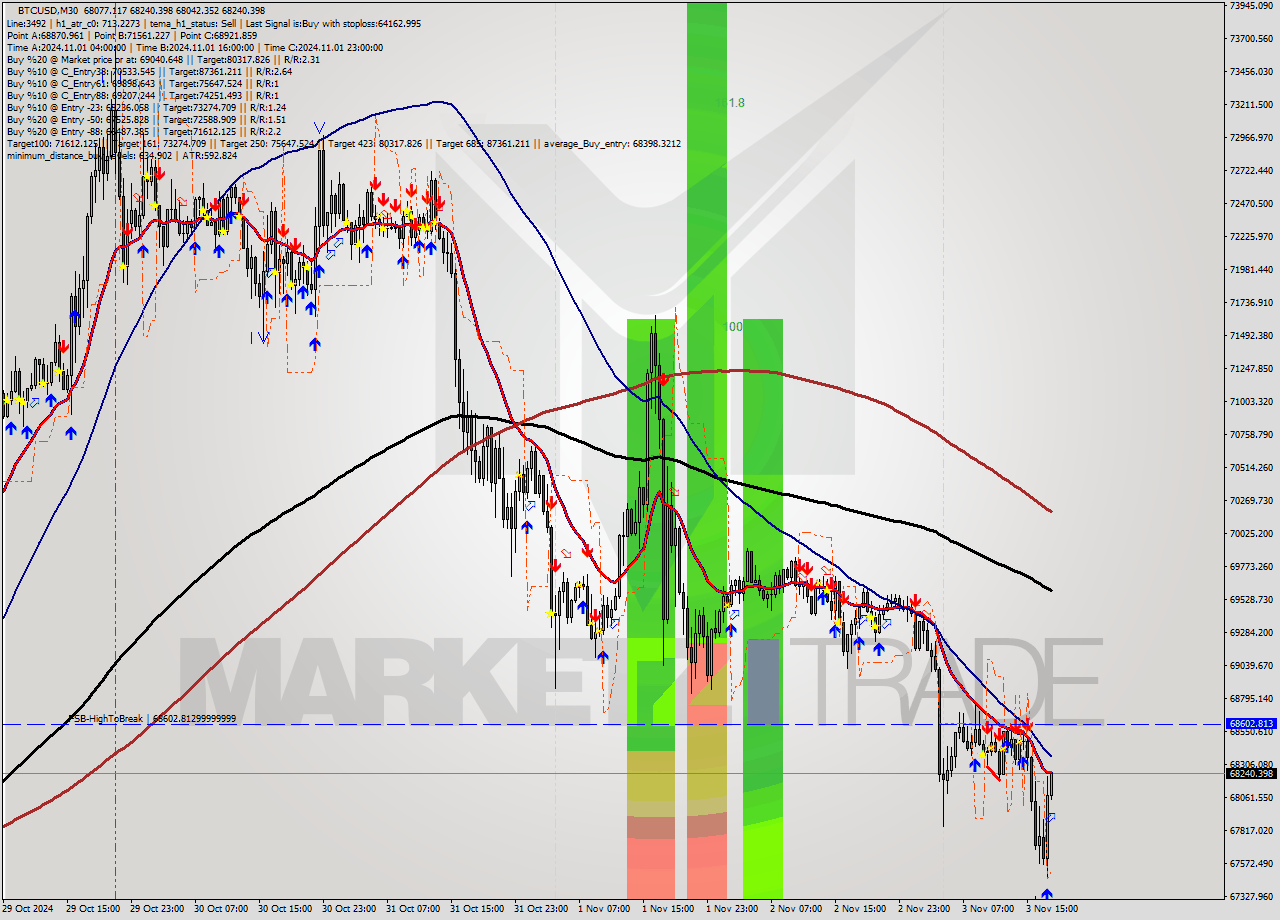The height and width of the screenshot is (920, 1280).
Task: Click the '2 Nov 15:00' time axis label
Action: tap(860, 909)
